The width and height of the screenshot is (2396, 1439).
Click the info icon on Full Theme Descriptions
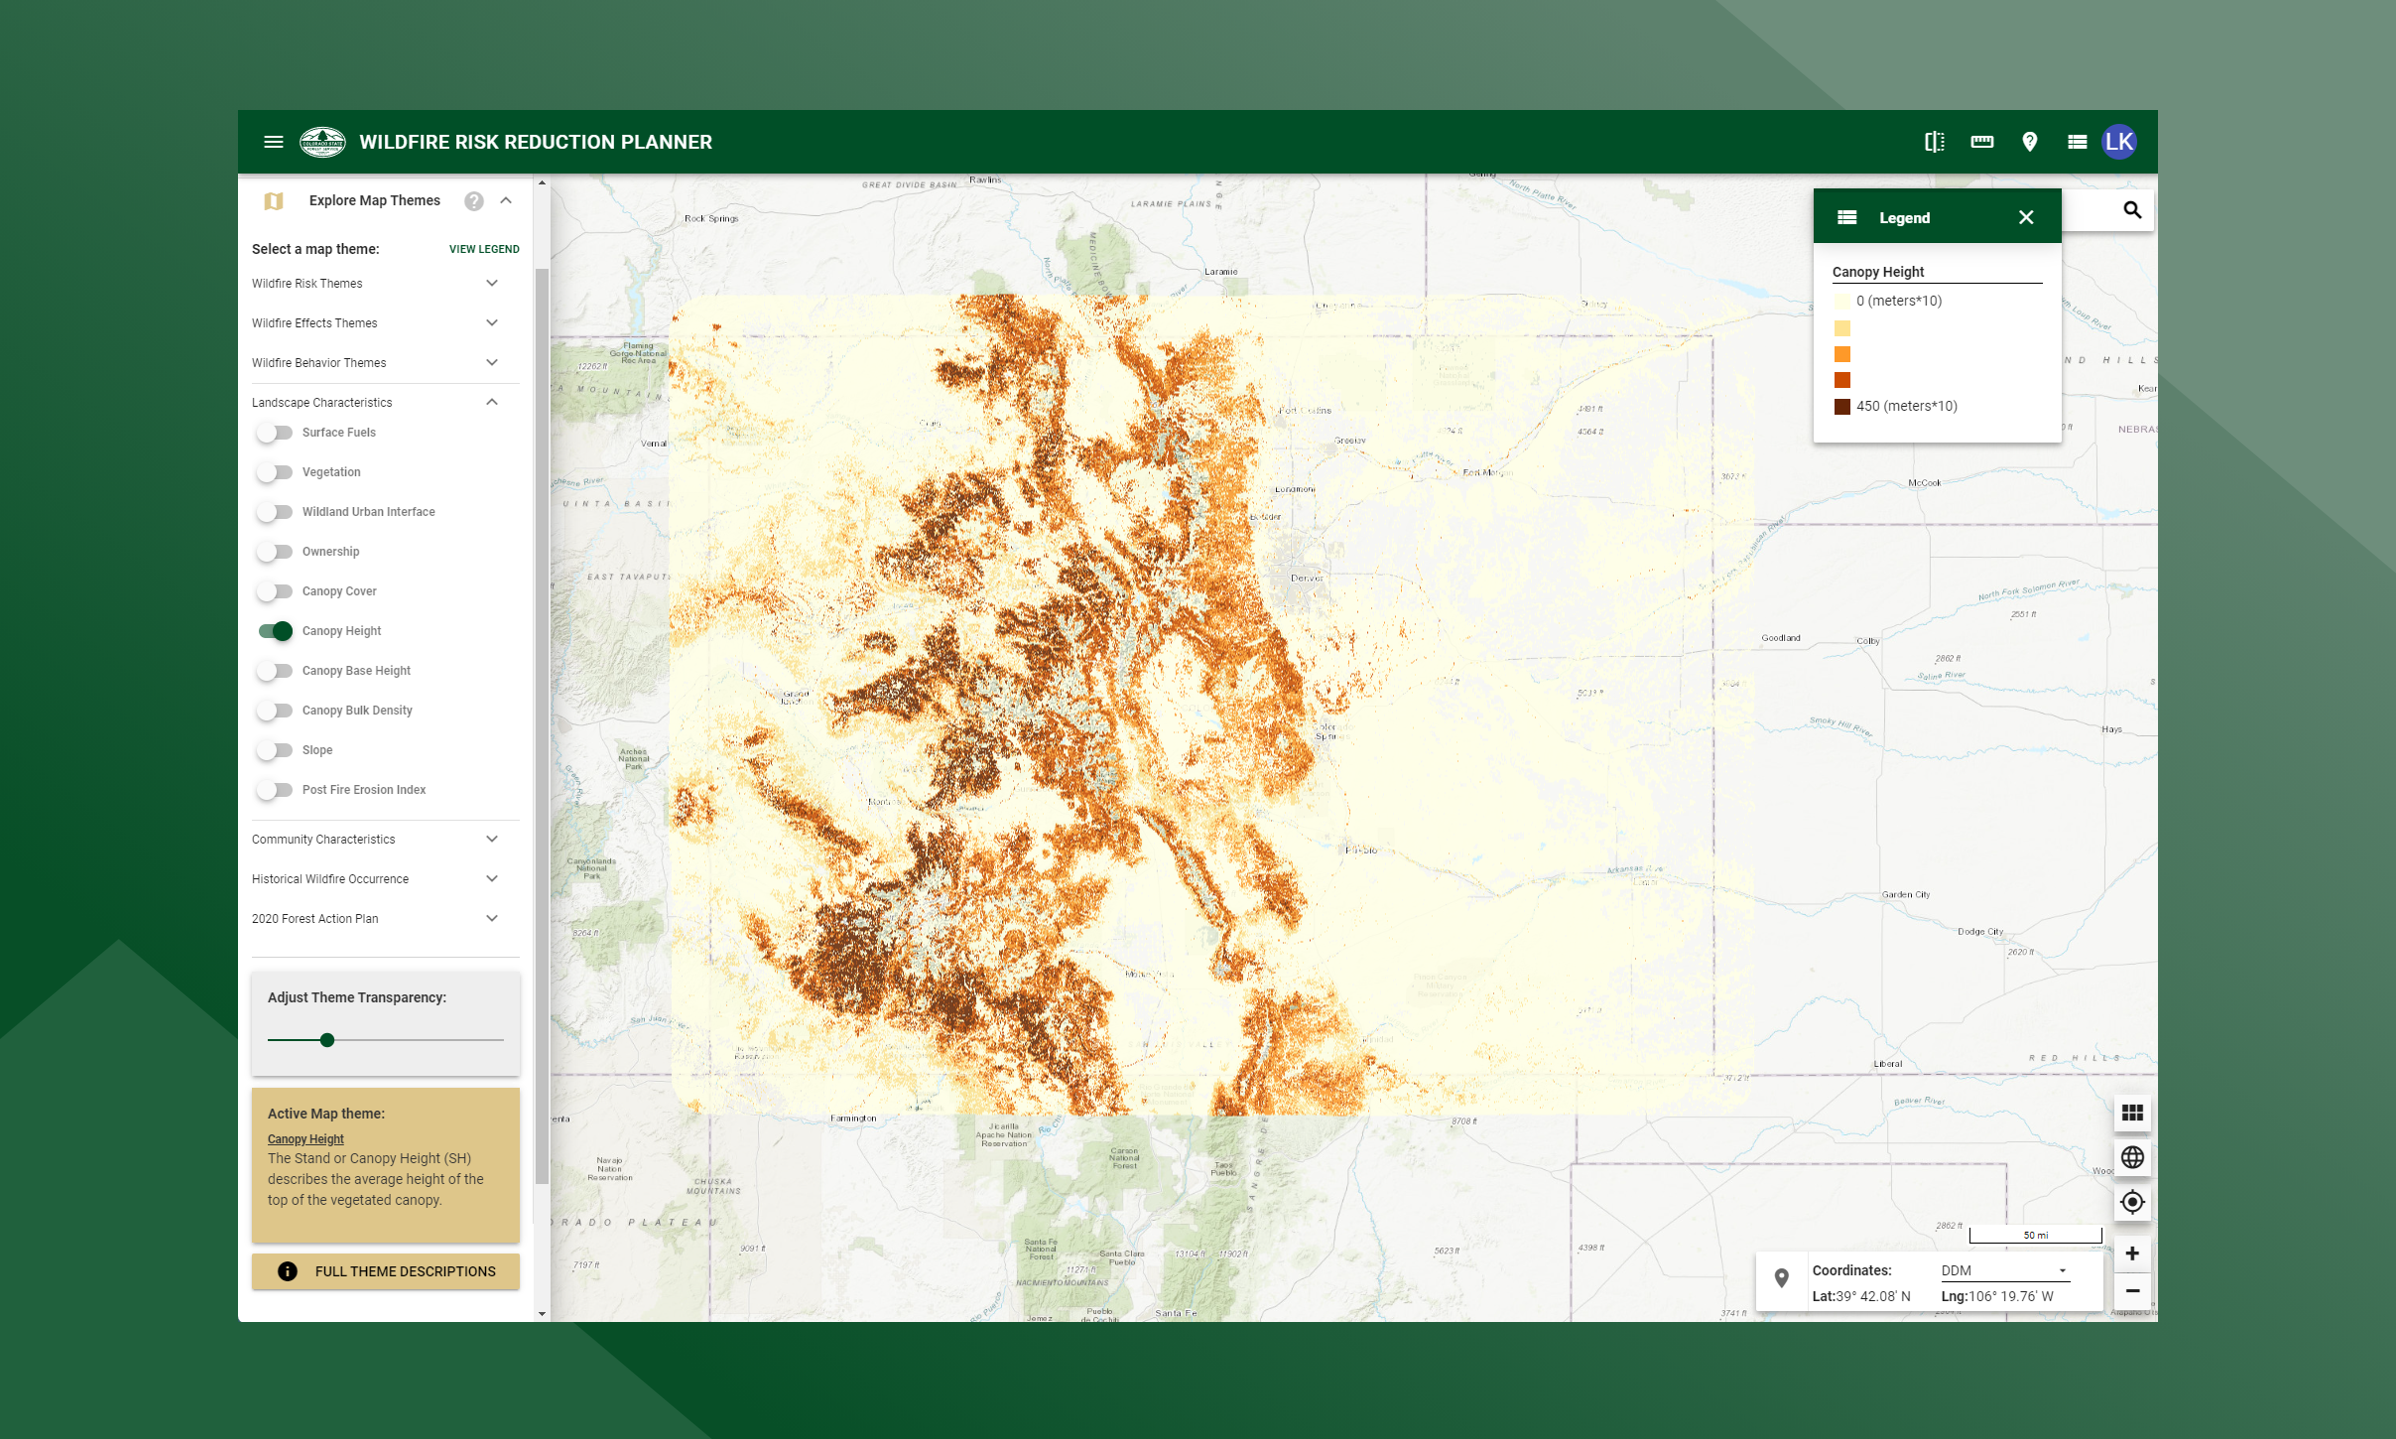coord(287,1271)
